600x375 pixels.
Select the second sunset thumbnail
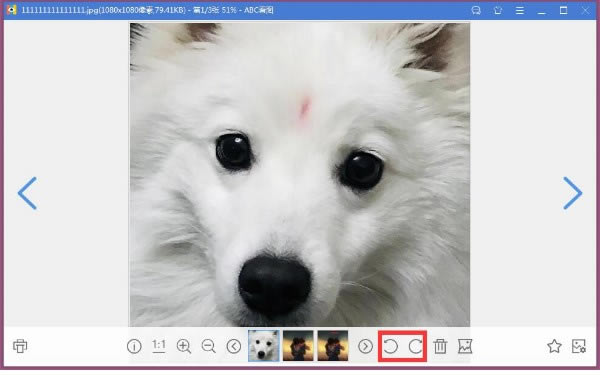point(298,346)
